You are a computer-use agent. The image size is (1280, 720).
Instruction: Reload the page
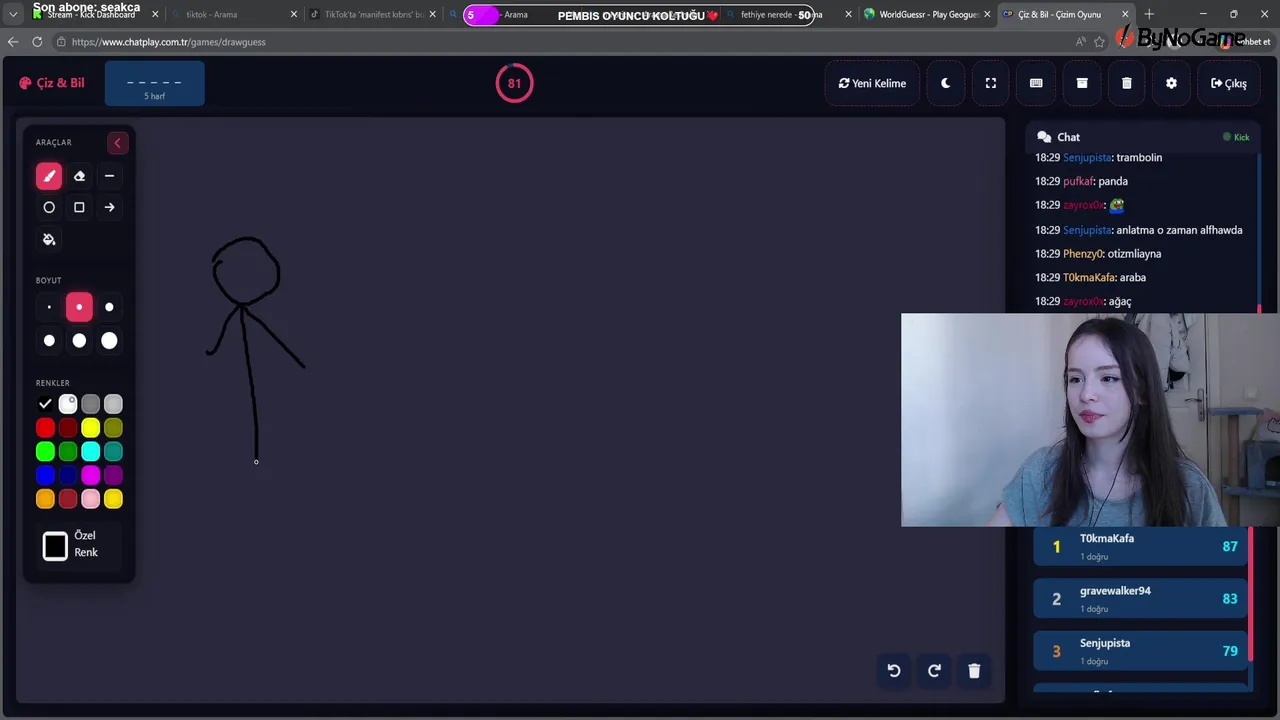click(x=37, y=42)
